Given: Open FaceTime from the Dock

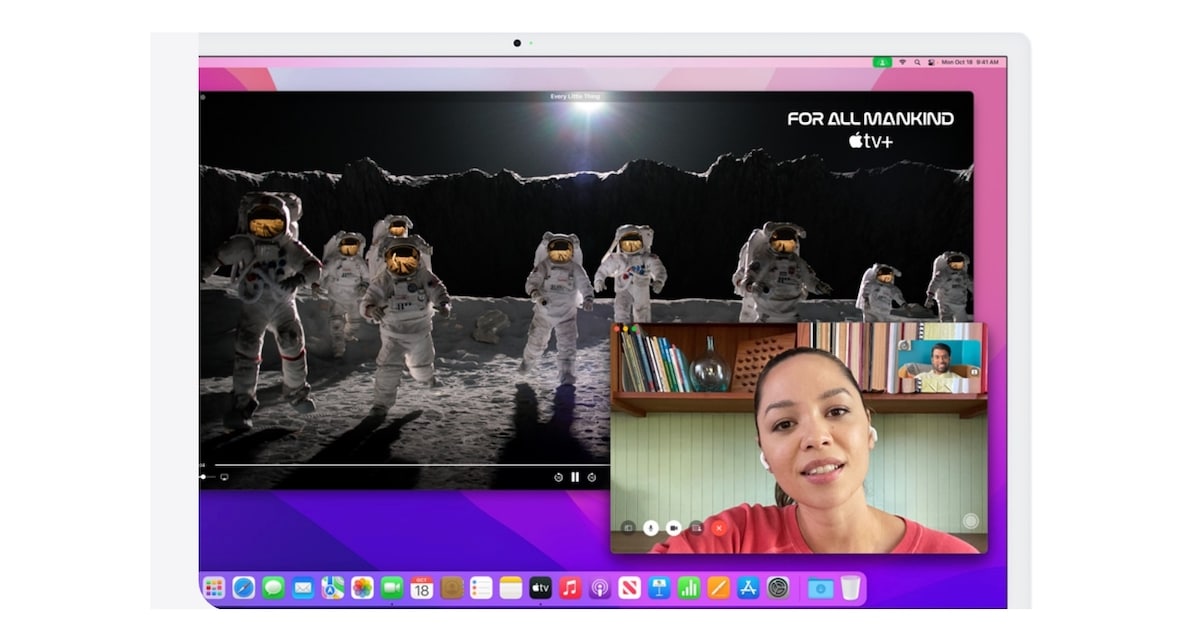Looking at the screenshot, I should (x=392, y=588).
